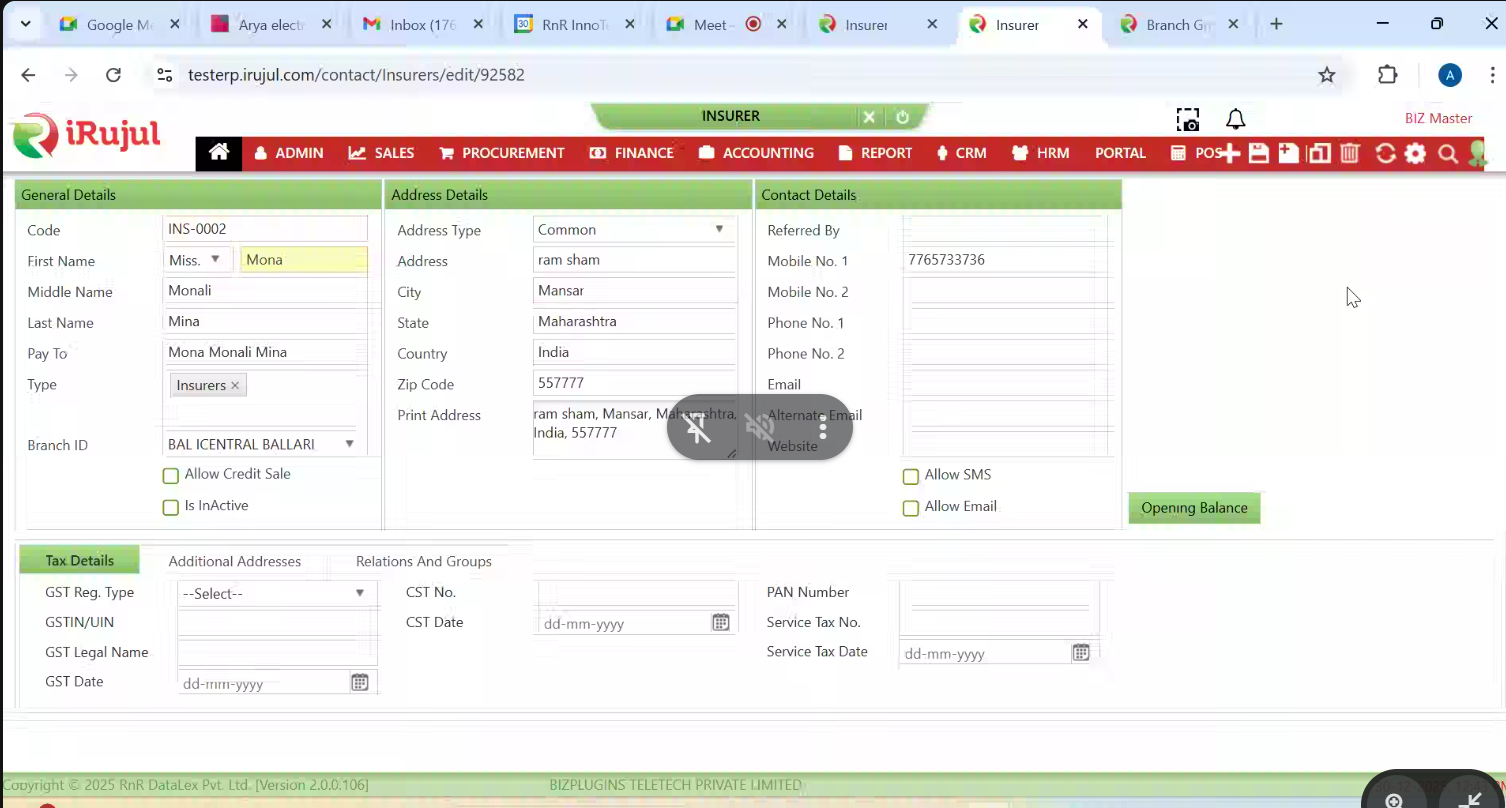This screenshot has height=808, width=1506.
Task: Remove the Insurers tag from Type
Action: coord(235,386)
